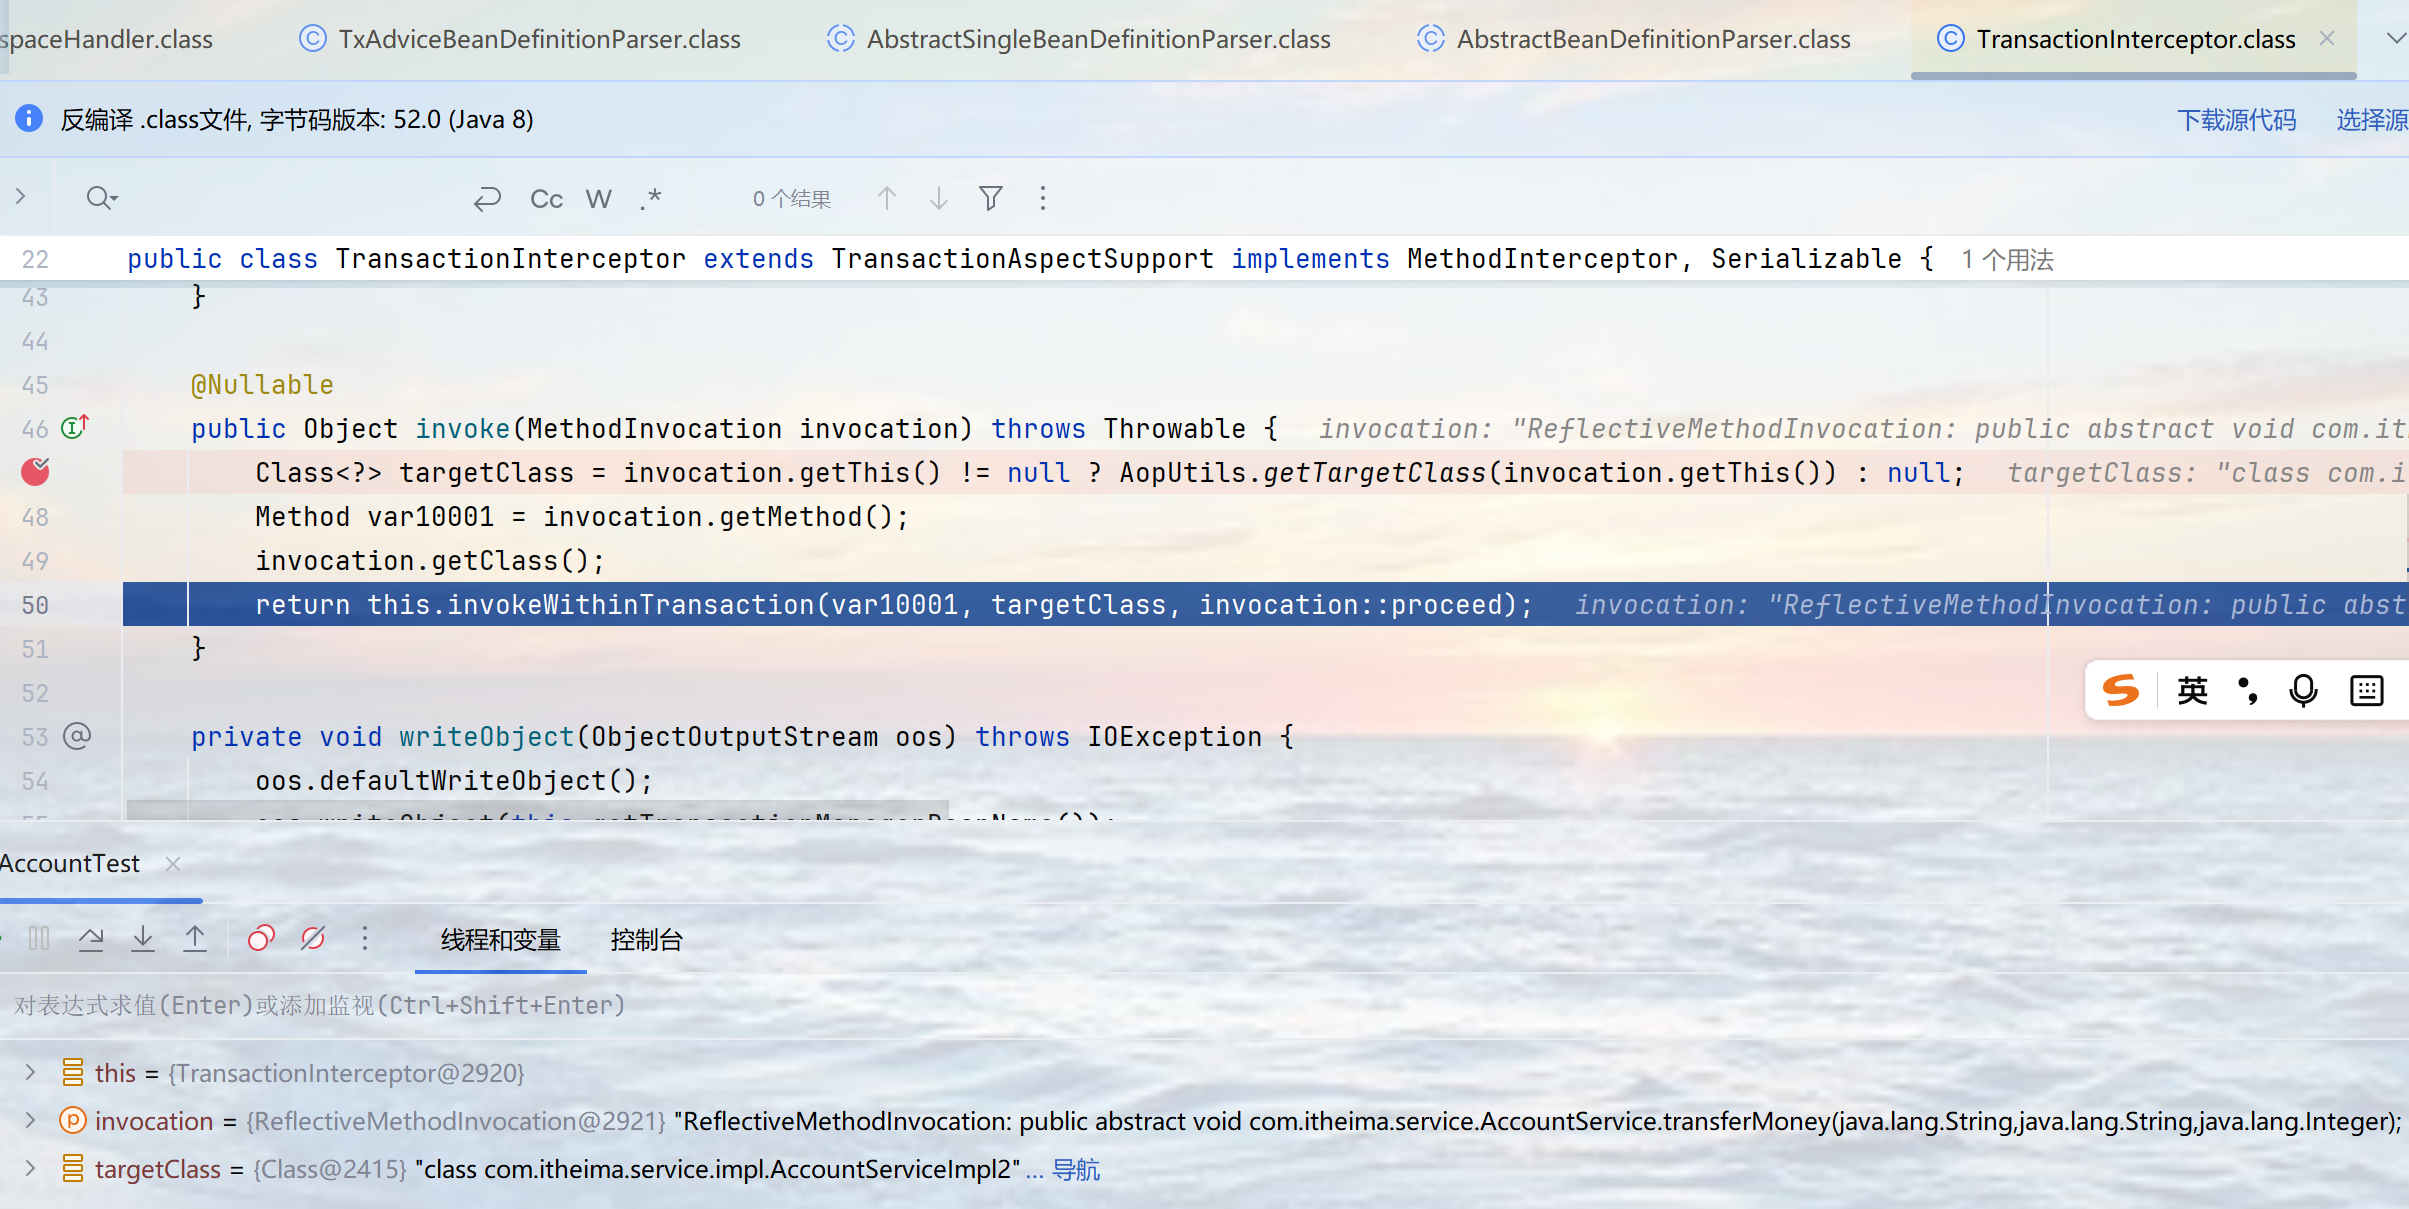Click the 导航 navigate link beside targetClass
Viewport: 2409px width, 1209px height.
(x=1076, y=1170)
